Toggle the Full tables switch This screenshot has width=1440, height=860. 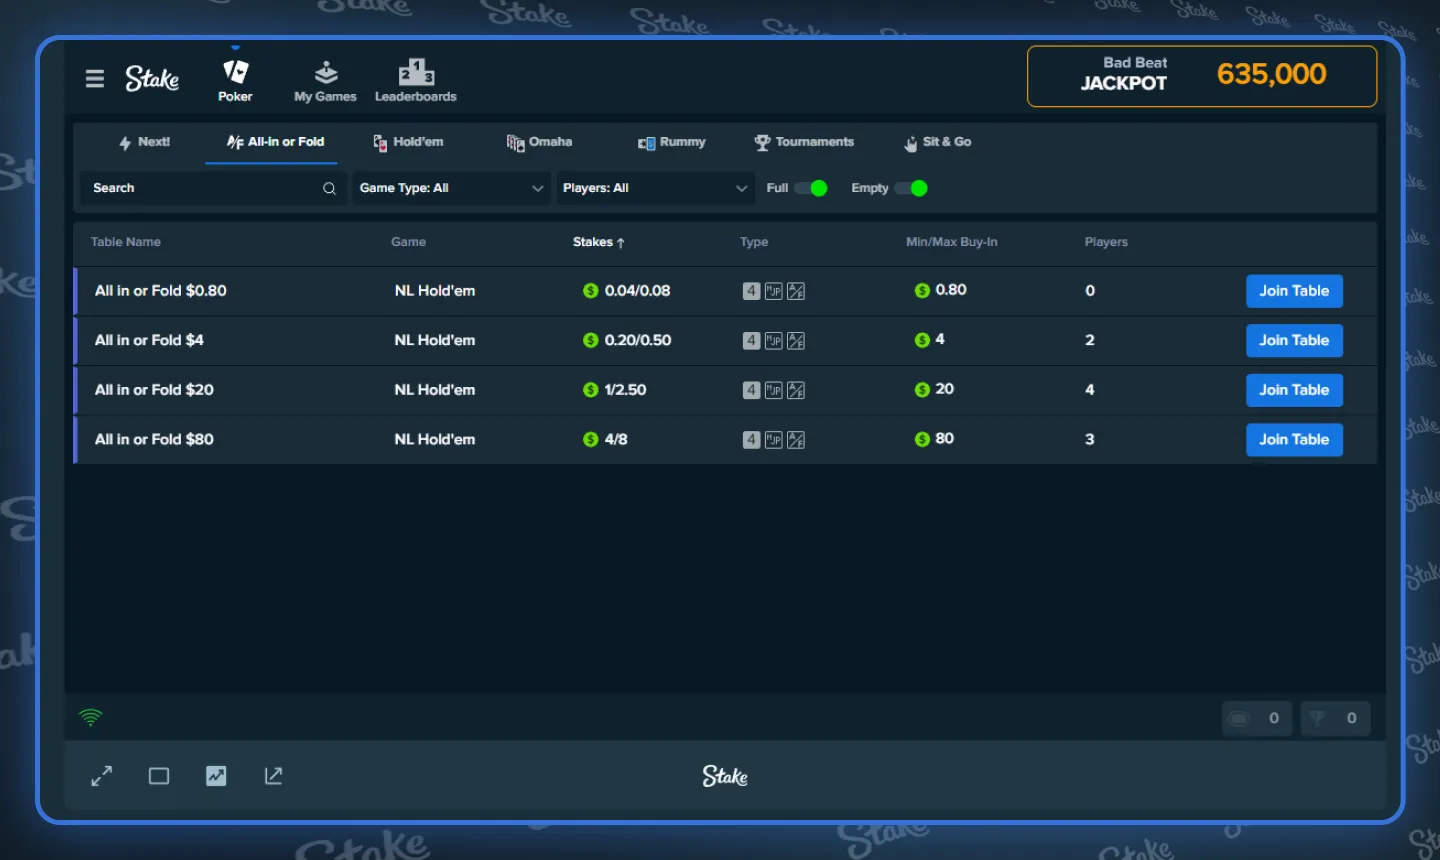coord(811,188)
